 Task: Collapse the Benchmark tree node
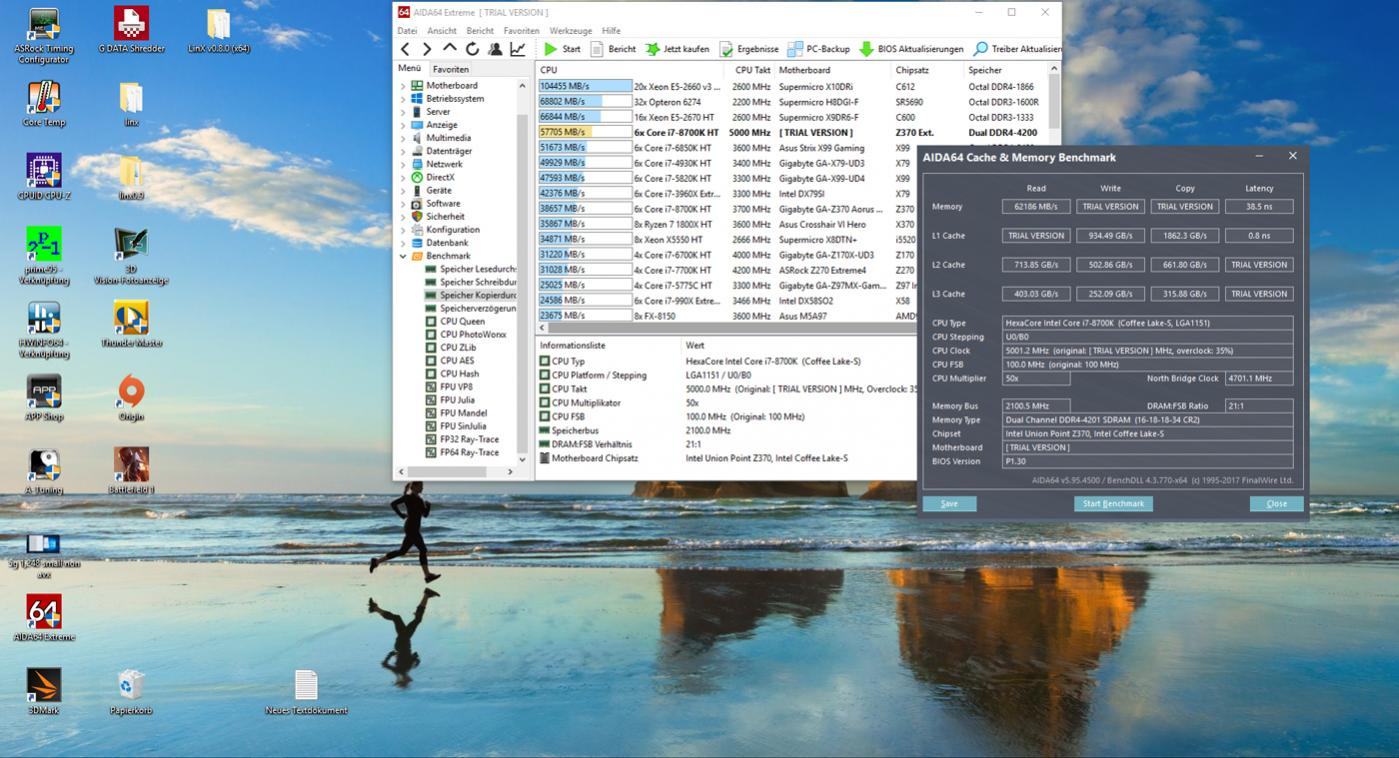[x=403, y=256]
